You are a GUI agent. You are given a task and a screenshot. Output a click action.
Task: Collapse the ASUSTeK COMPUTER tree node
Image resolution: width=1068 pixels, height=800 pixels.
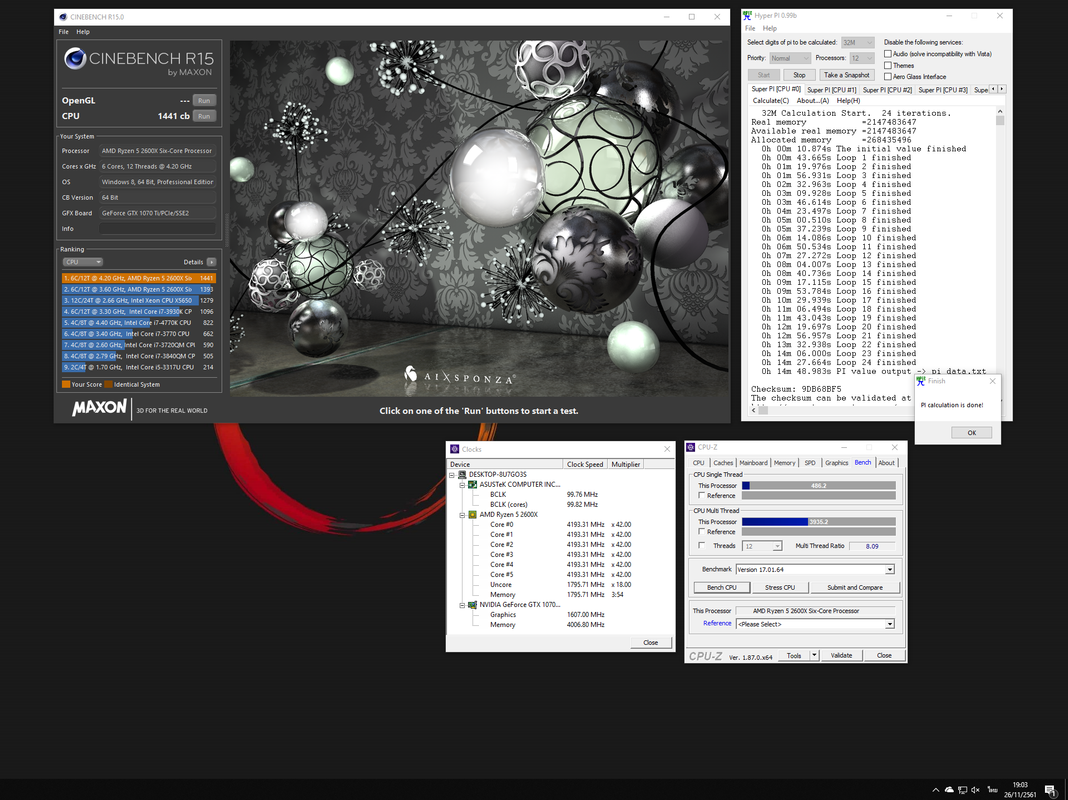(x=462, y=485)
